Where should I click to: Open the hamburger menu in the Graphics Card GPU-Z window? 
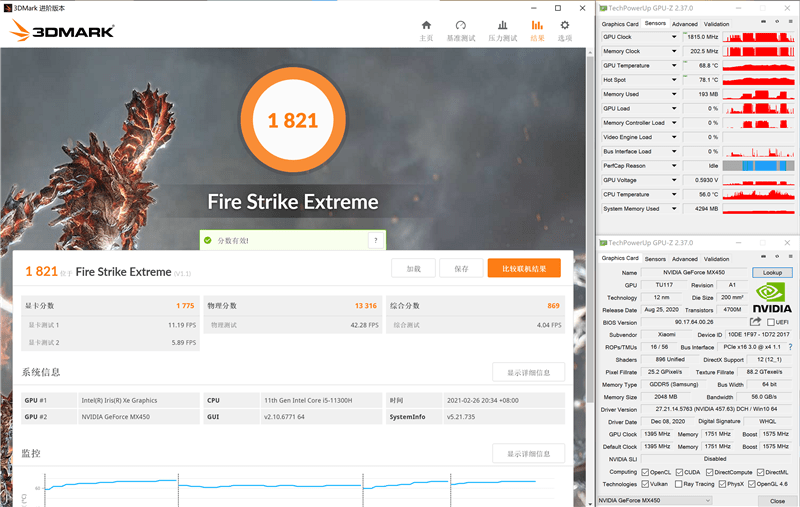(791, 256)
